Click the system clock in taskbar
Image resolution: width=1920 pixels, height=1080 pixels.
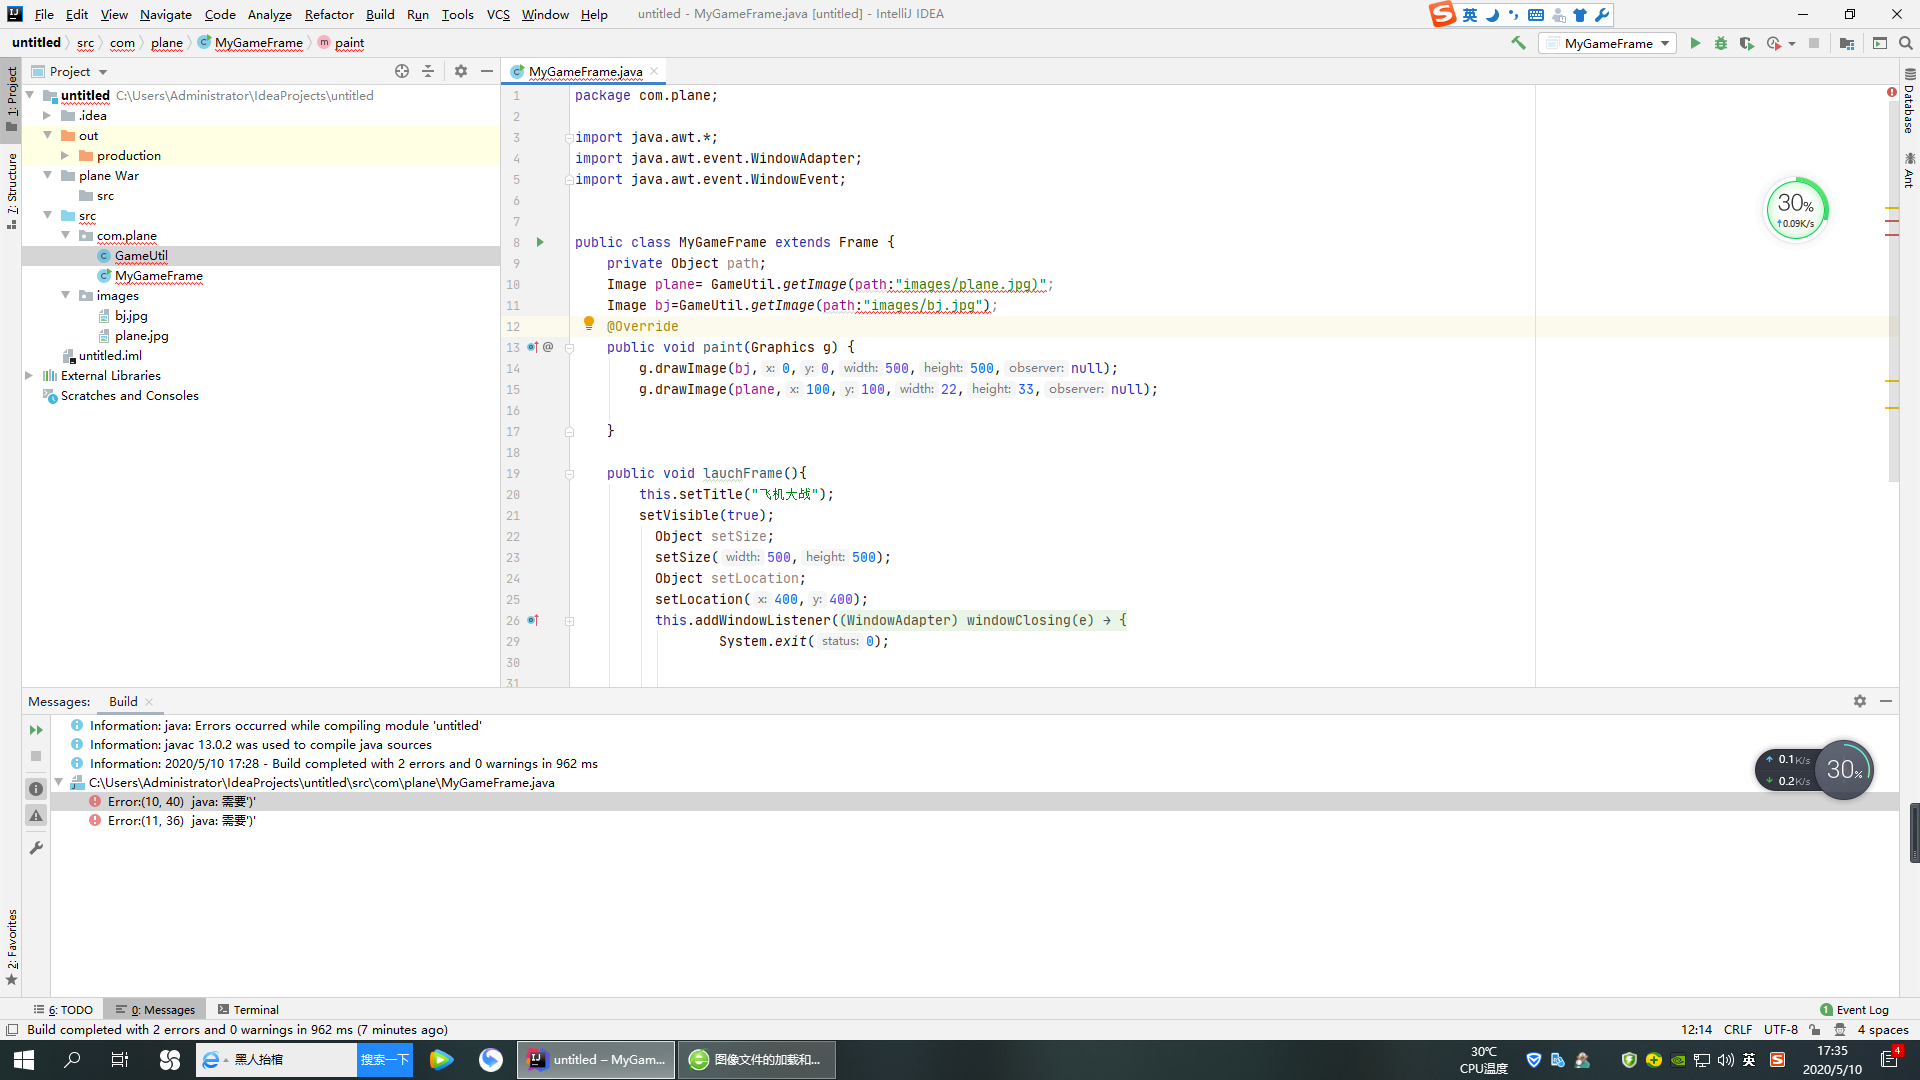pos(1832,1060)
